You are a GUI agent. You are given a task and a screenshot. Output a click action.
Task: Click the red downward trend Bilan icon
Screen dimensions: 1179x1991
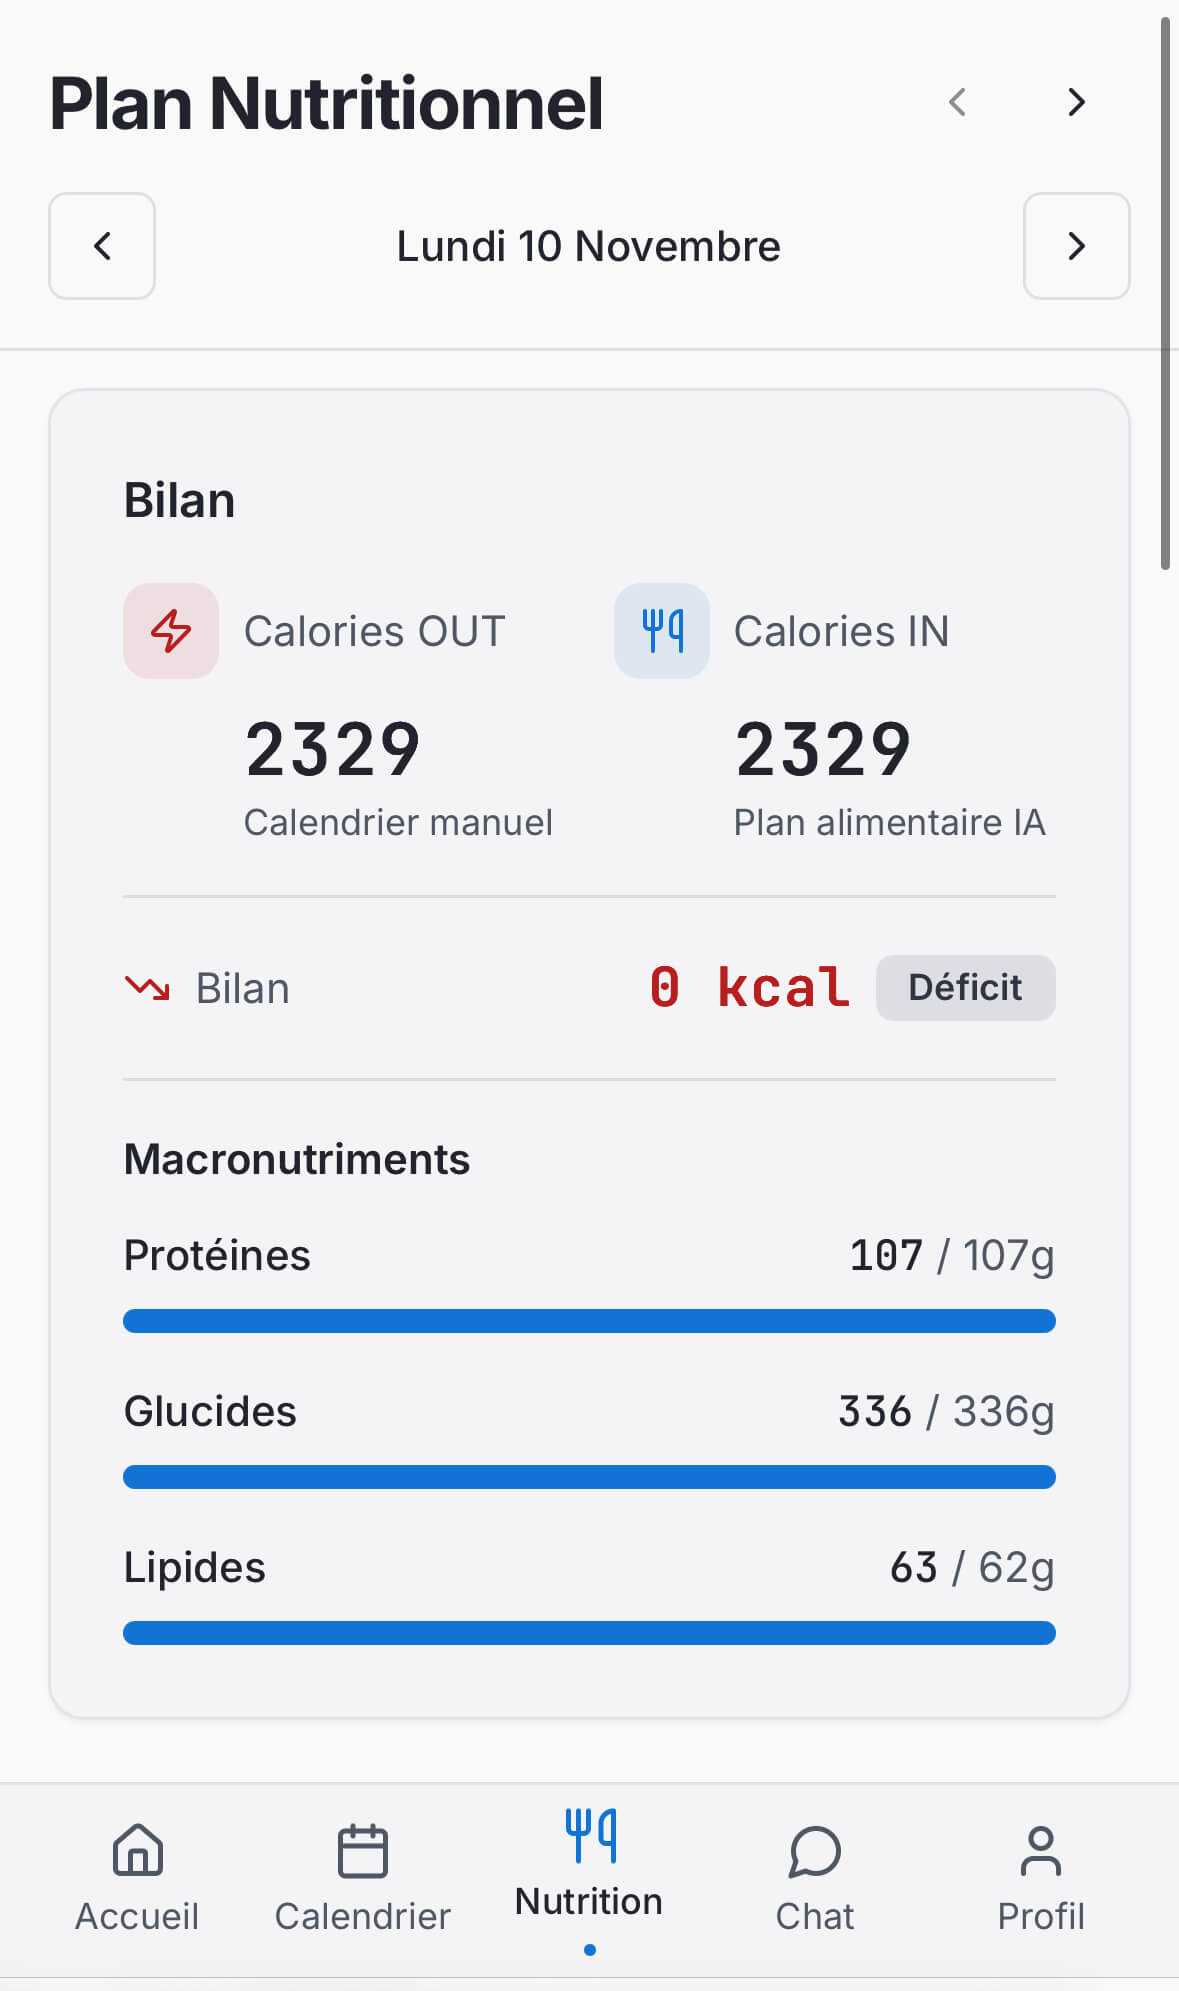pyautogui.click(x=147, y=988)
